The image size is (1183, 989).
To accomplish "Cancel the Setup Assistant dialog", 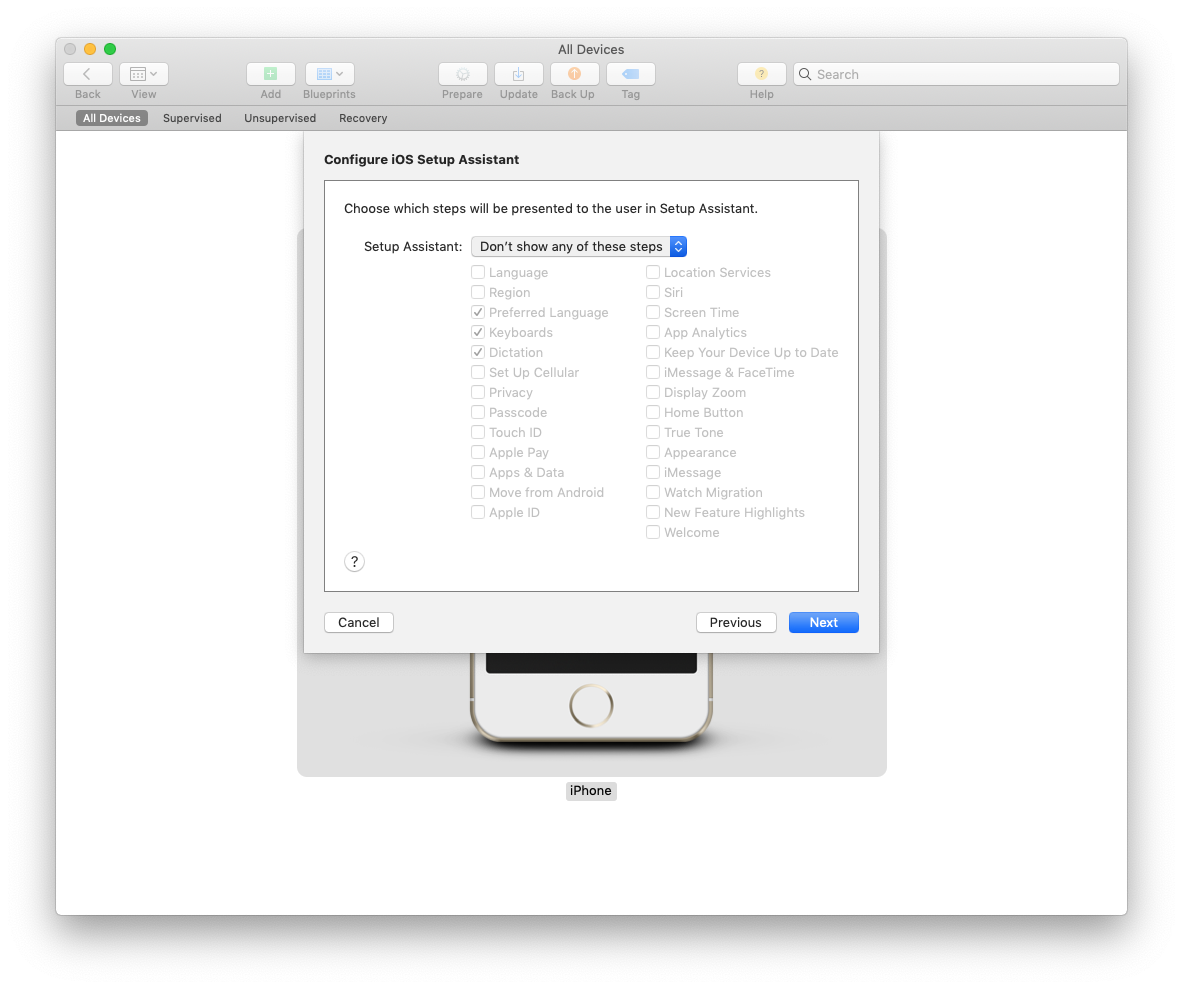I will [x=358, y=622].
